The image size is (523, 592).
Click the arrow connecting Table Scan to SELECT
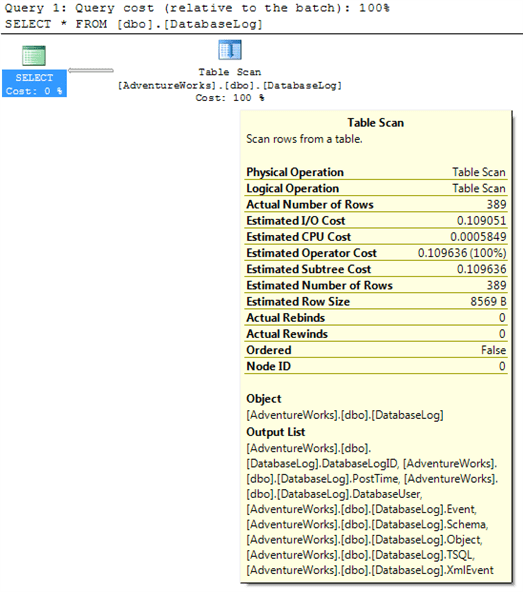(x=91, y=70)
